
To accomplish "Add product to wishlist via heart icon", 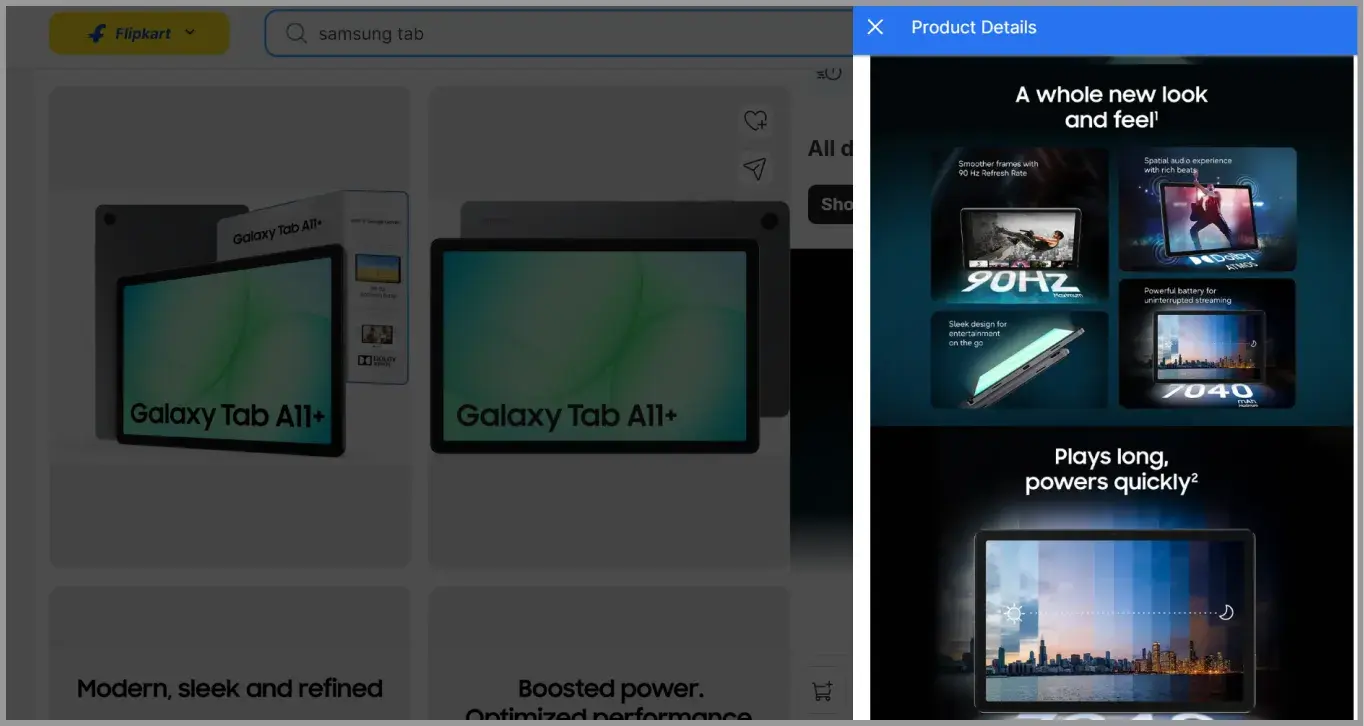I will coord(755,120).
